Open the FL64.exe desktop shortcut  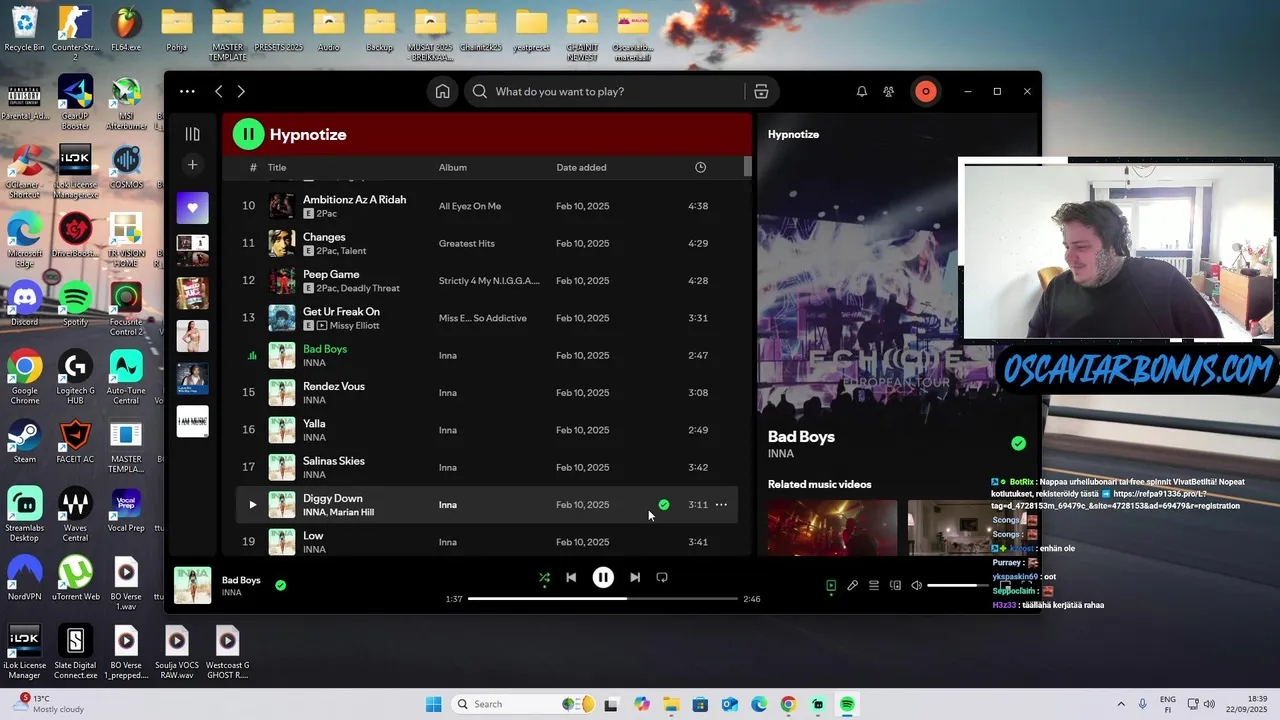[126, 29]
